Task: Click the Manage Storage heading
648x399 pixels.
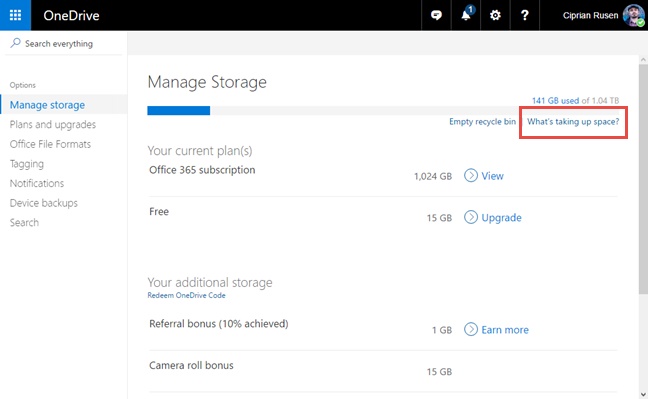Action: click(207, 82)
